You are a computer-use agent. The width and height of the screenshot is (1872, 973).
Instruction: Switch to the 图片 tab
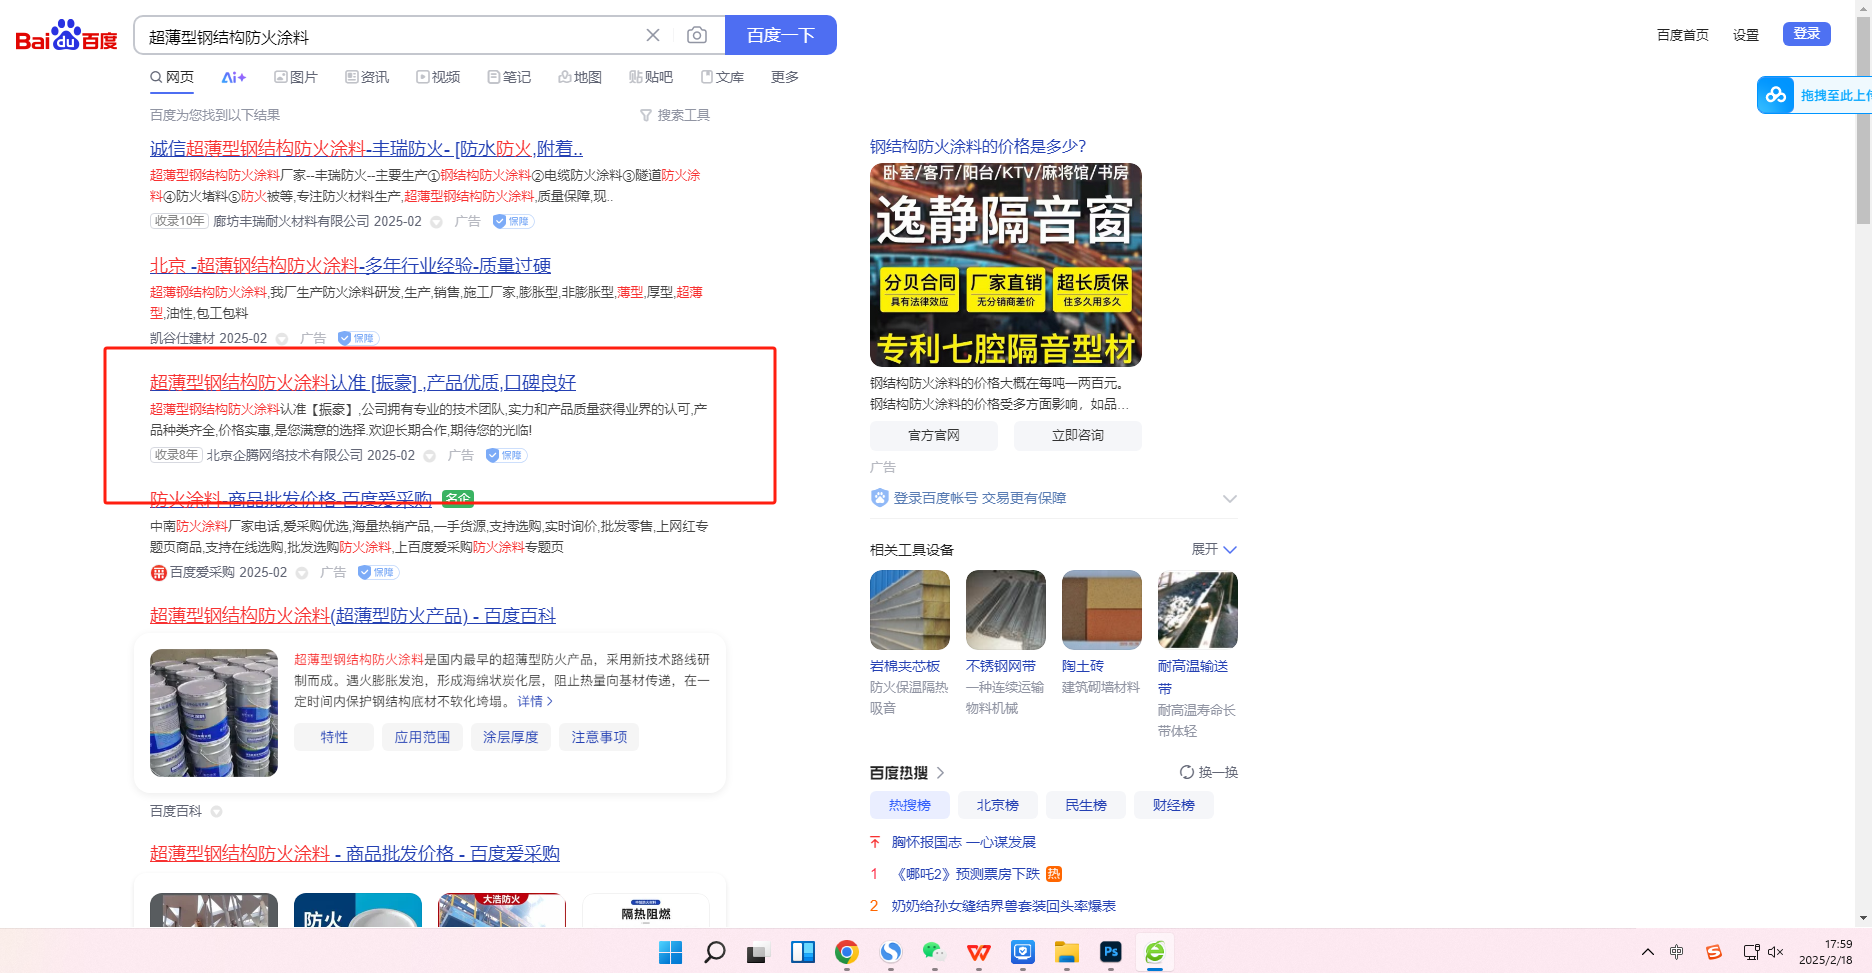click(296, 77)
